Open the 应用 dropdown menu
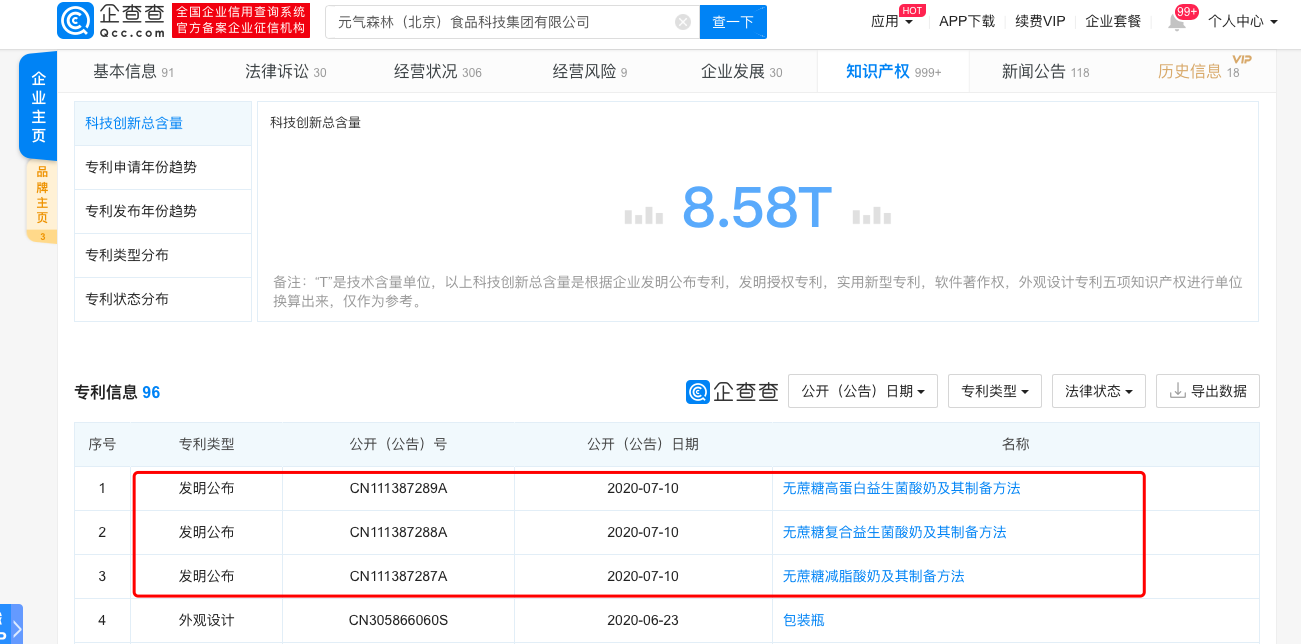Image resolution: width=1301 pixels, height=644 pixels. [x=892, y=21]
